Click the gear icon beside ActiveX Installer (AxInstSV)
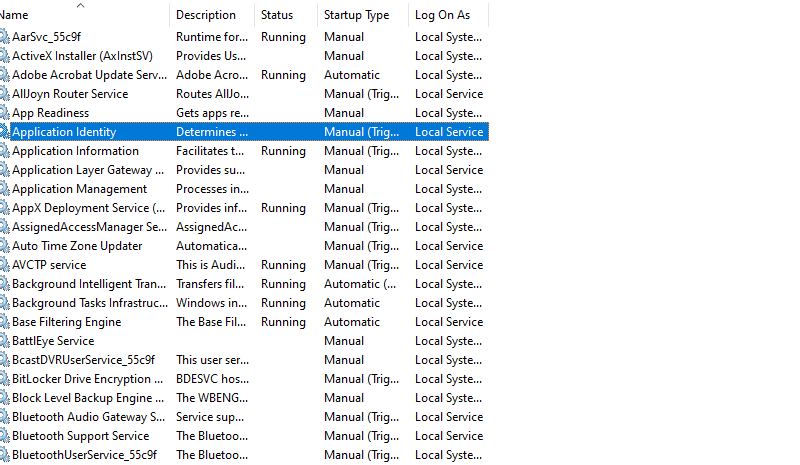Image resolution: width=800 pixels, height=465 pixels. pos(4,56)
